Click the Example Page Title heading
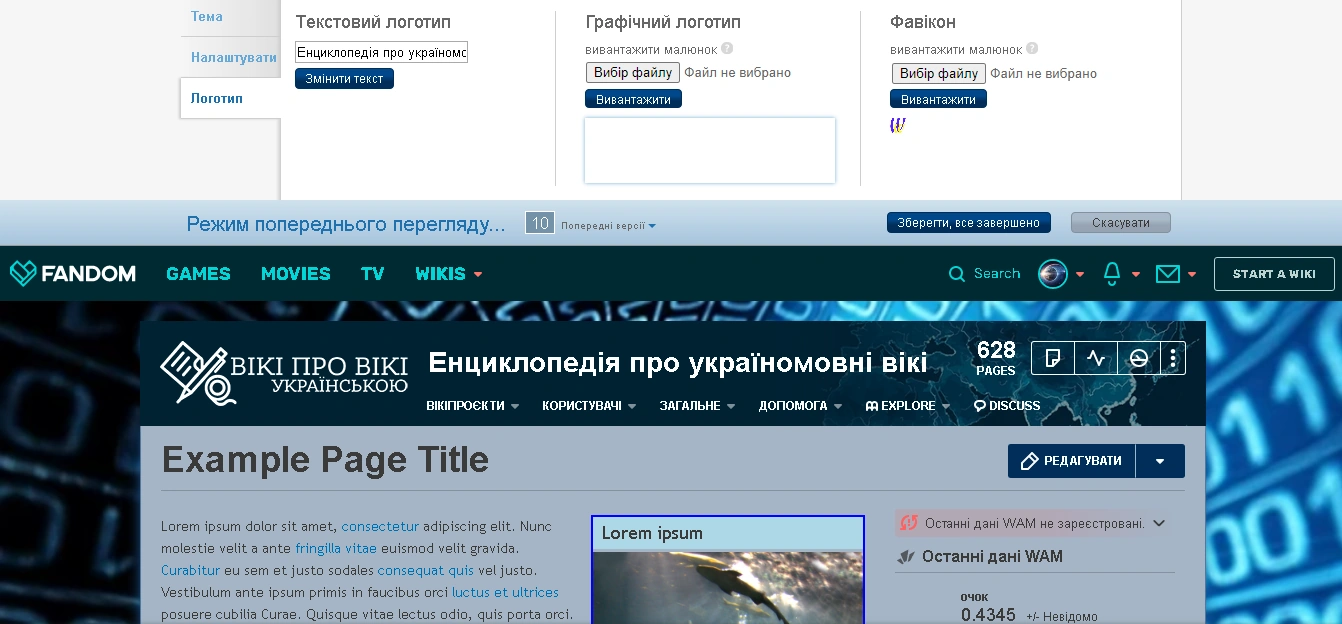 [325, 460]
